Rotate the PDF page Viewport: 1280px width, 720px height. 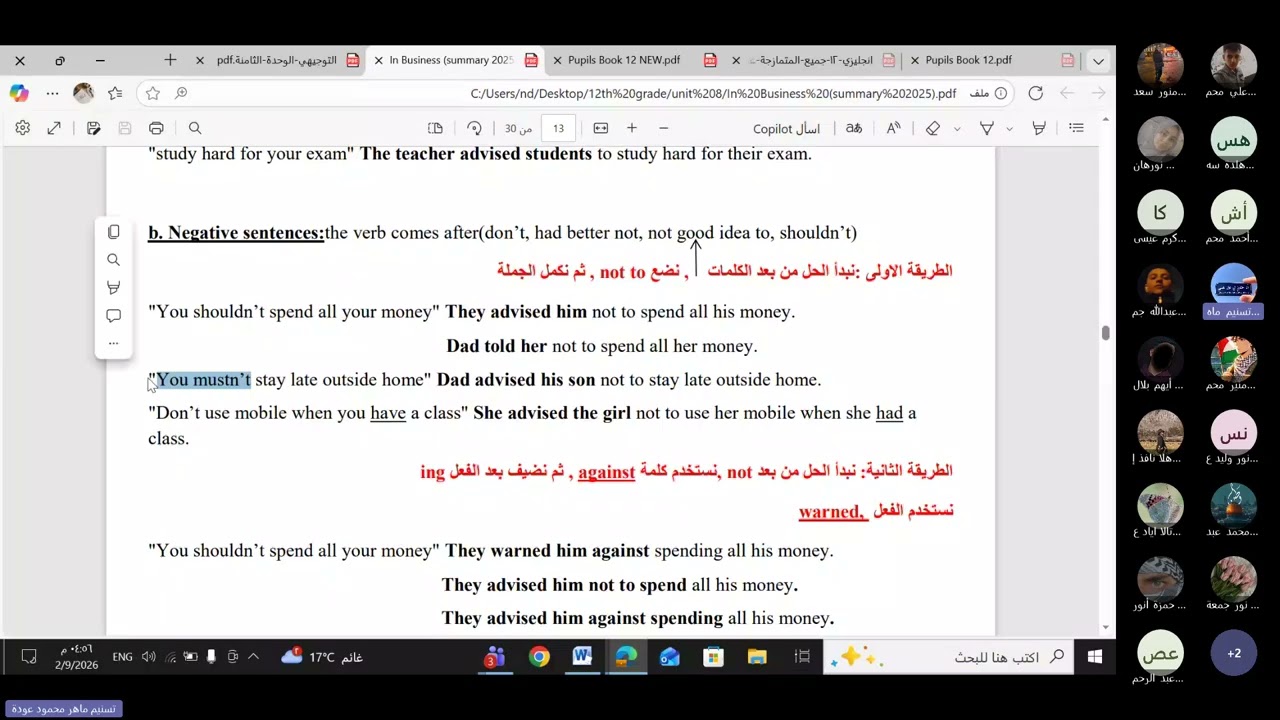pyautogui.click(x=474, y=128)
